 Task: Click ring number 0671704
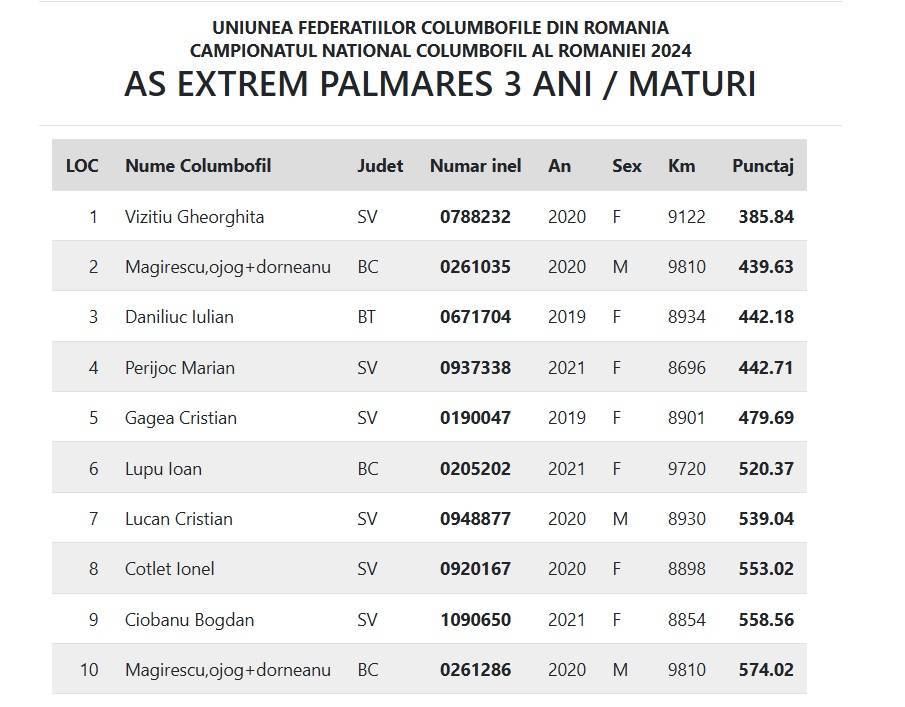point(475,317)
